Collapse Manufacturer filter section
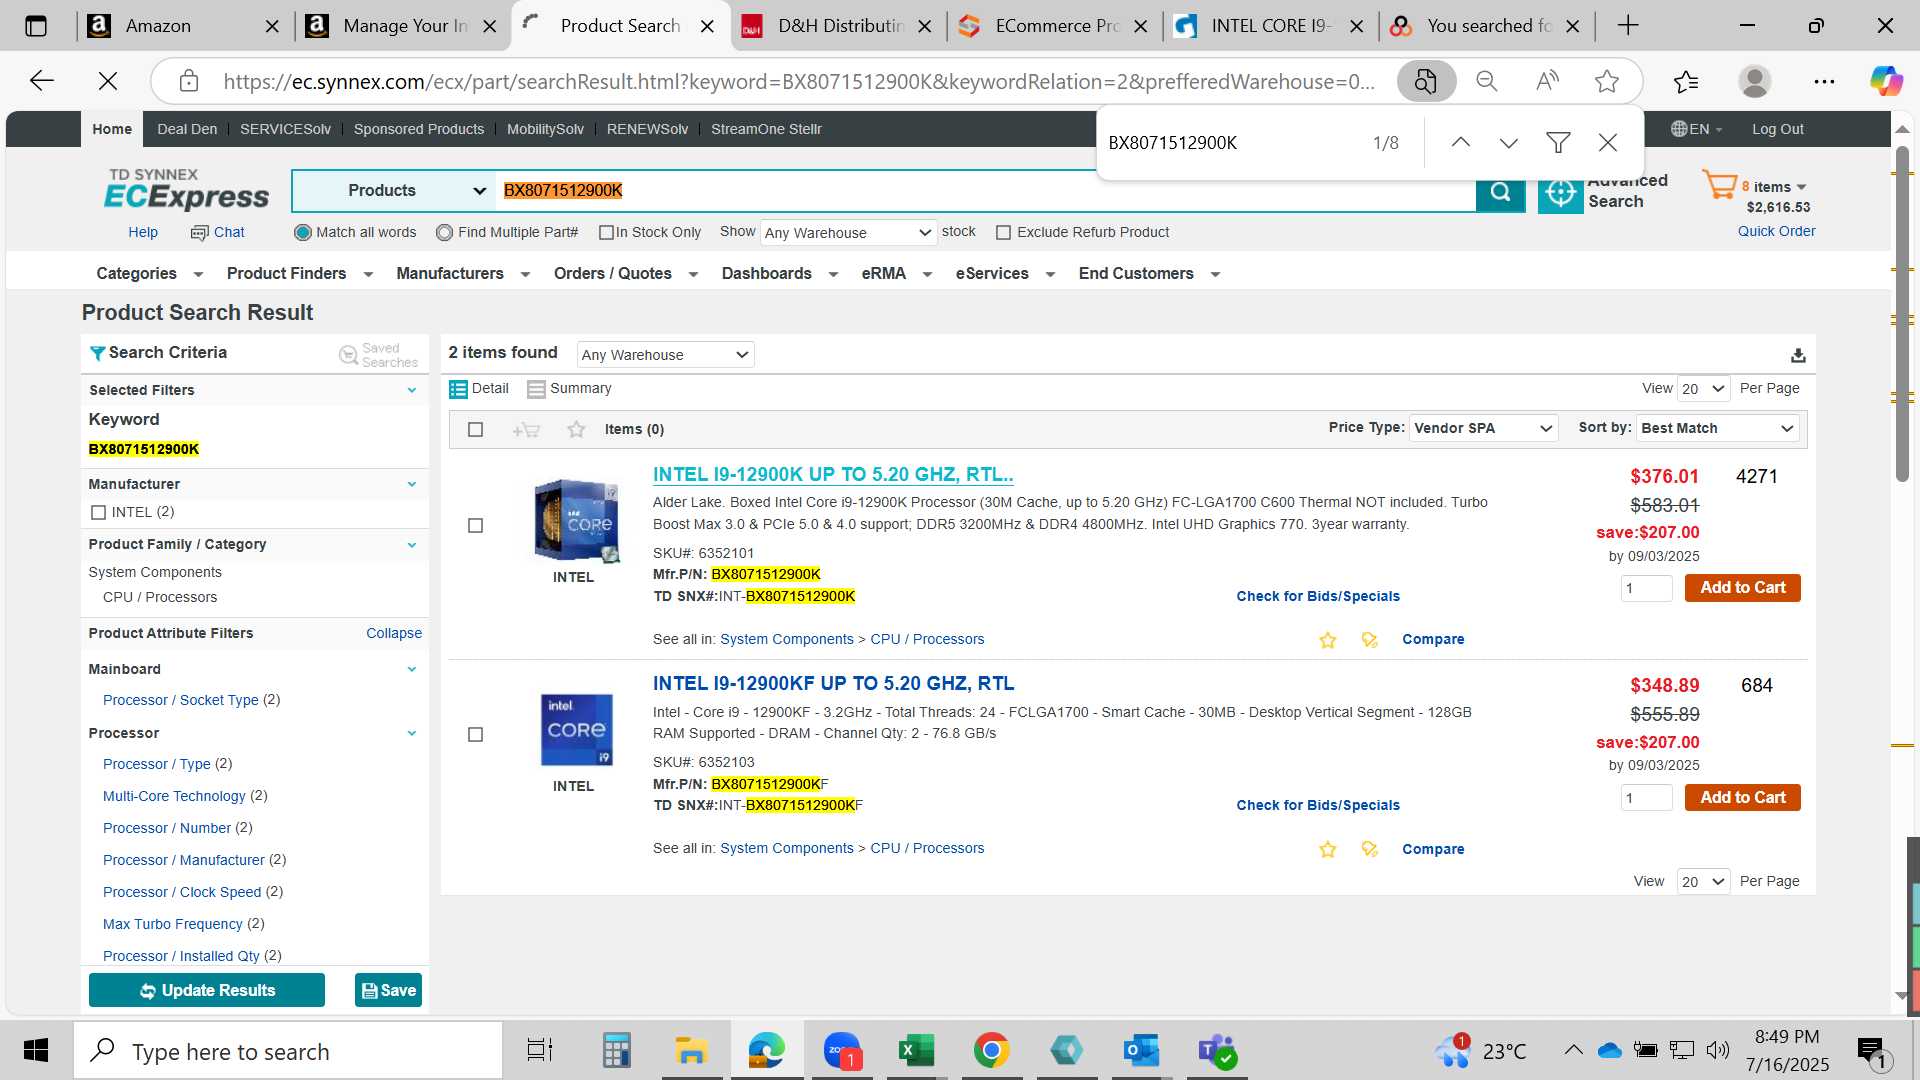This screenshot has width=1920, height=1080. [412, 485]
